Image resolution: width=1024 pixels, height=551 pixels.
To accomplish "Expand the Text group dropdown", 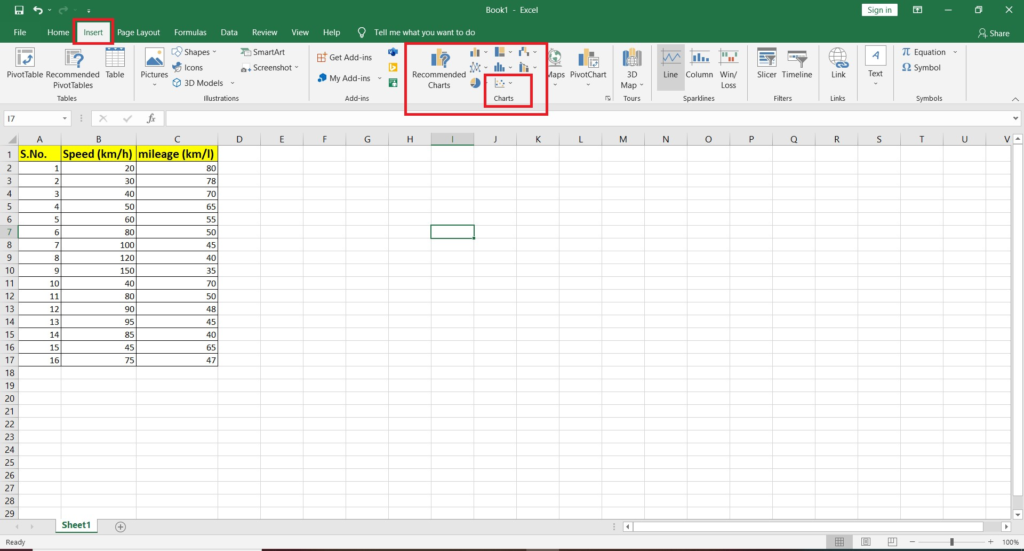I will point(875,84).
